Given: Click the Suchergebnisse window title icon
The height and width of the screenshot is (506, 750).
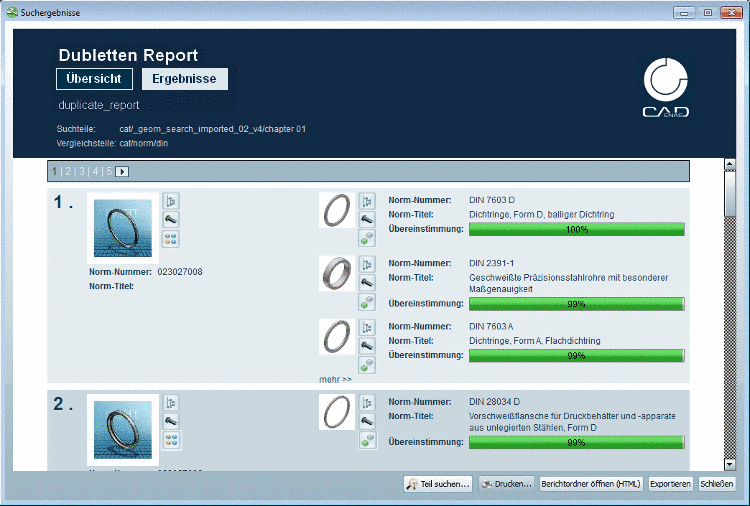Looking at the screenshot, I should (12, 12).
